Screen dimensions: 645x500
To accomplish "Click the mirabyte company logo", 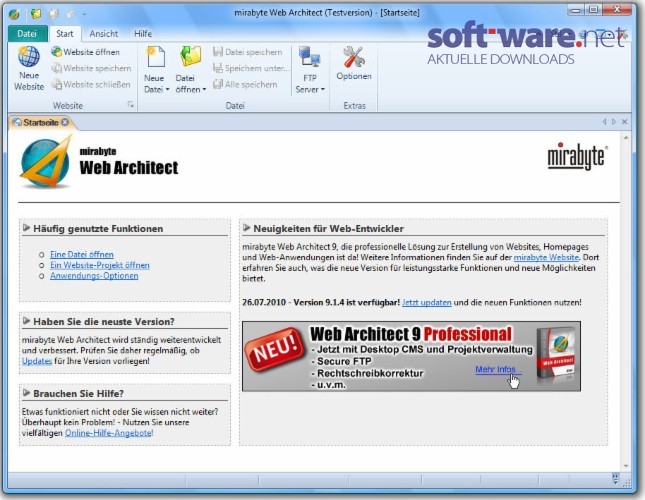I will (x=577, y=156).
